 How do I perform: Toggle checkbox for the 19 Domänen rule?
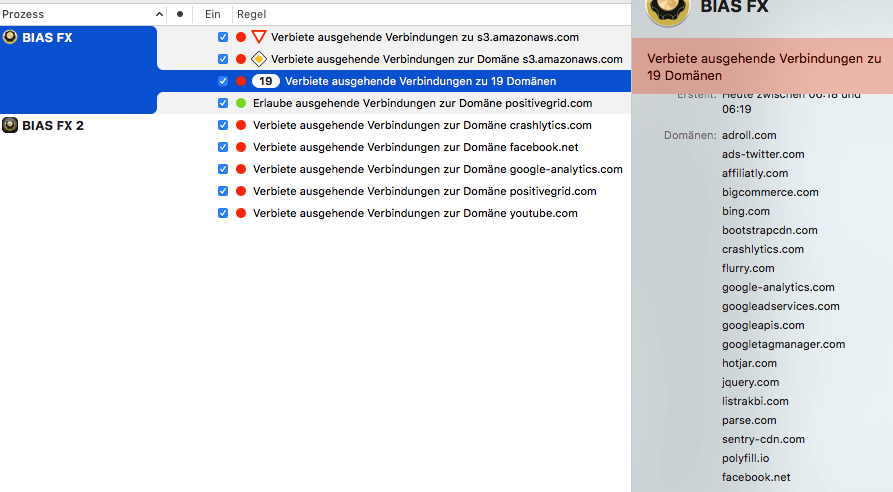coord(223,81)
